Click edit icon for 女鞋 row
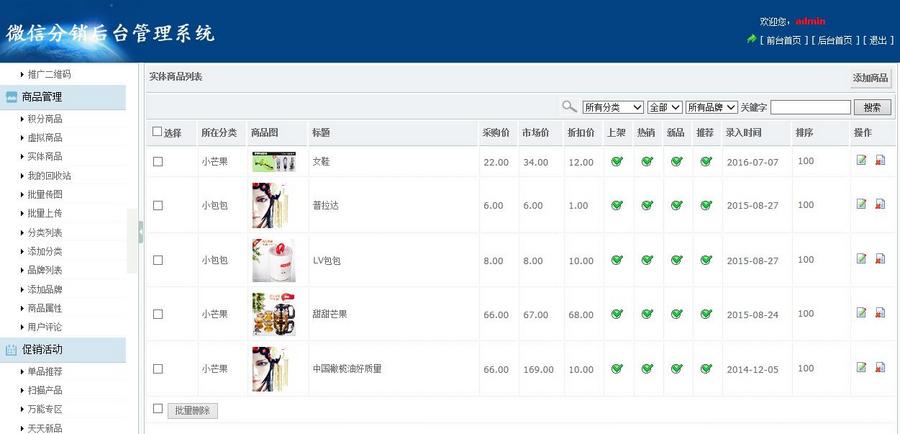Screen dimensions: 900x434 861,160
